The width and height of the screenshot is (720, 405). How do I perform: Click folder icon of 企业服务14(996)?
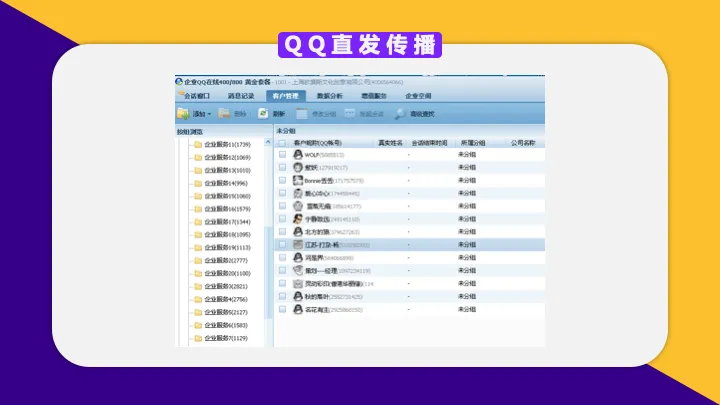[198, 183]
